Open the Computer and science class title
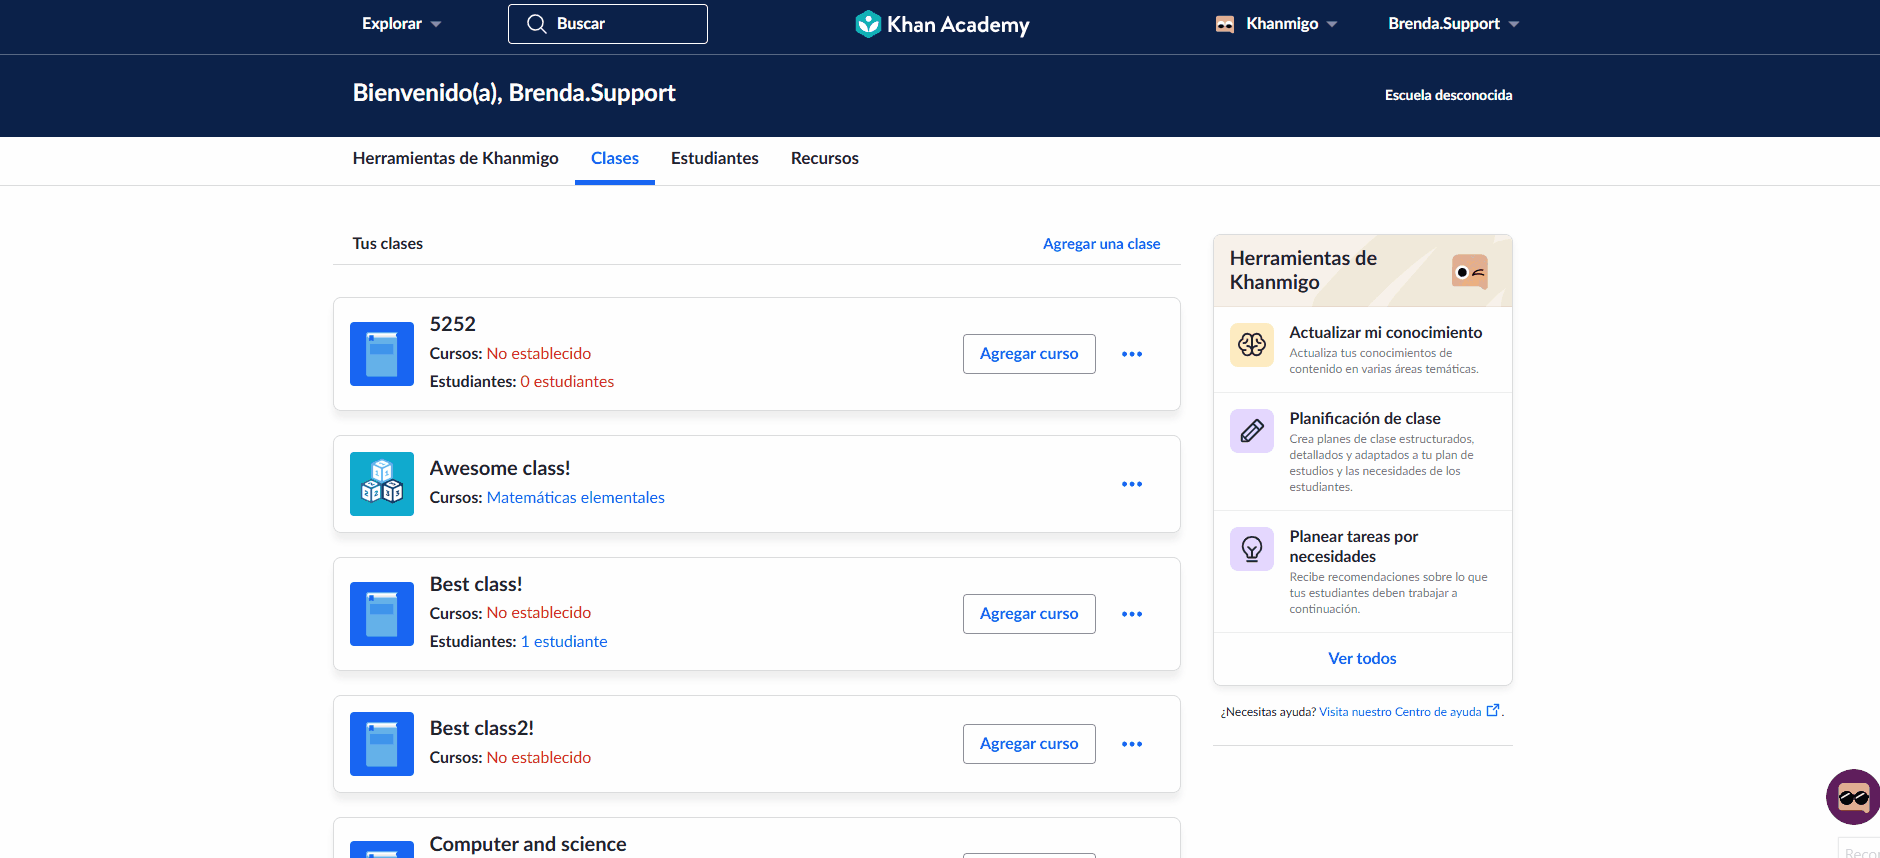 [528, 844]
